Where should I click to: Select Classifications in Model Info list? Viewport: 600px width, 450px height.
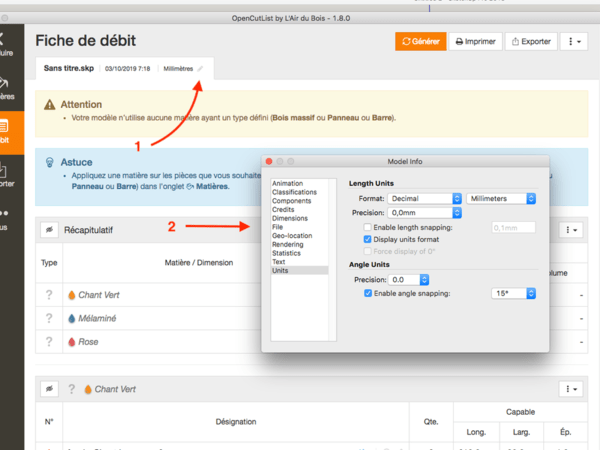(294, 192)
